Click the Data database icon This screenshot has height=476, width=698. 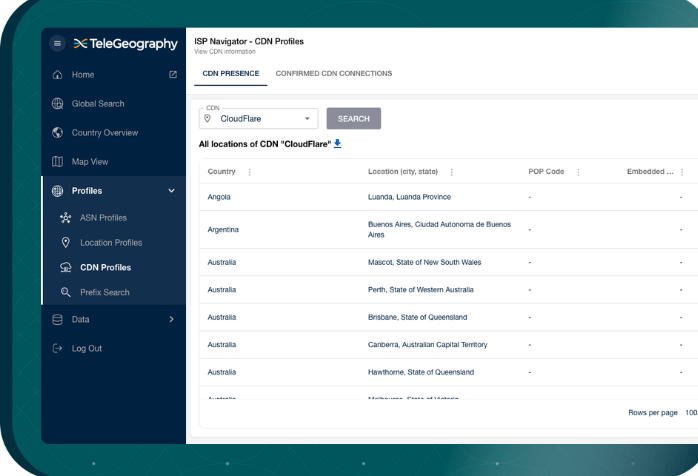[57, 319]
